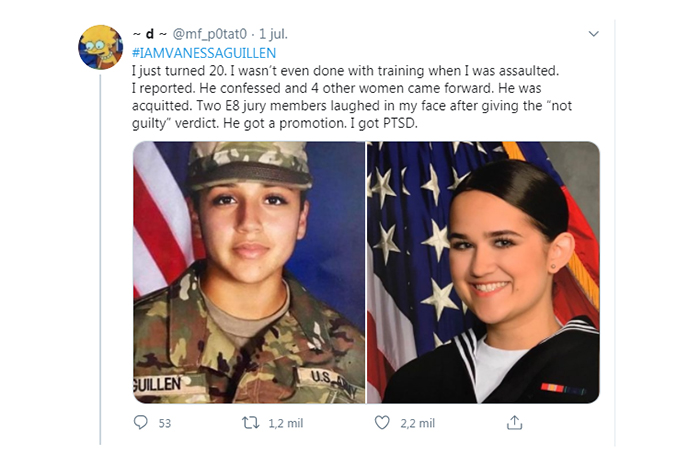Click the display name "~ d ~"
700x466 pixels.
tap(150, 34)
